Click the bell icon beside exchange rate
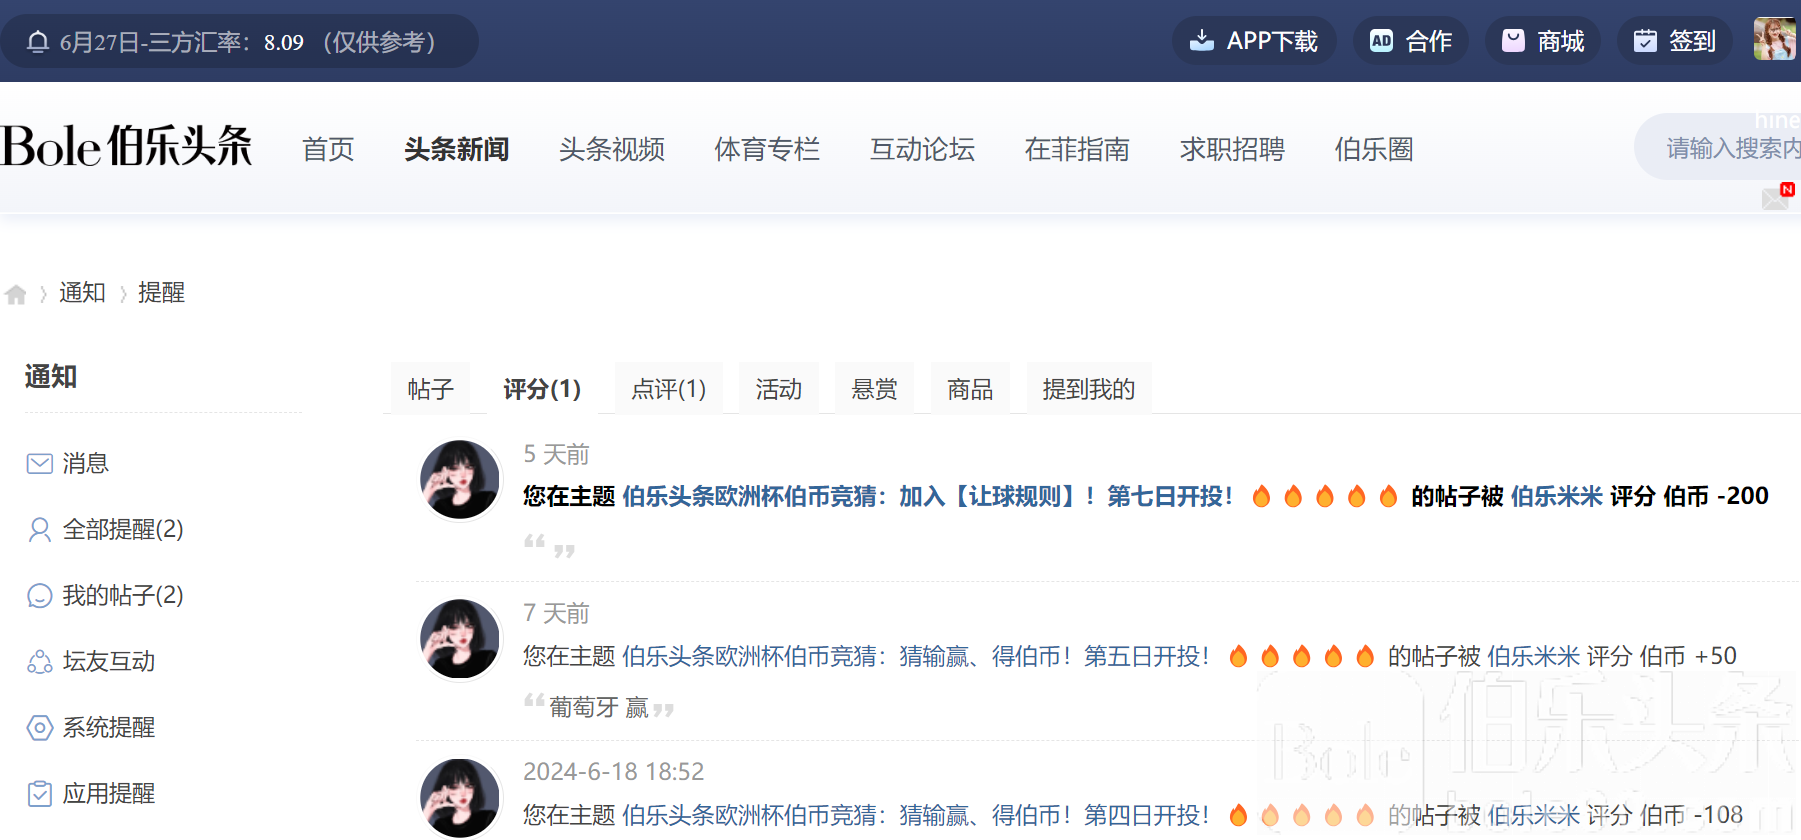 point(38,42)
